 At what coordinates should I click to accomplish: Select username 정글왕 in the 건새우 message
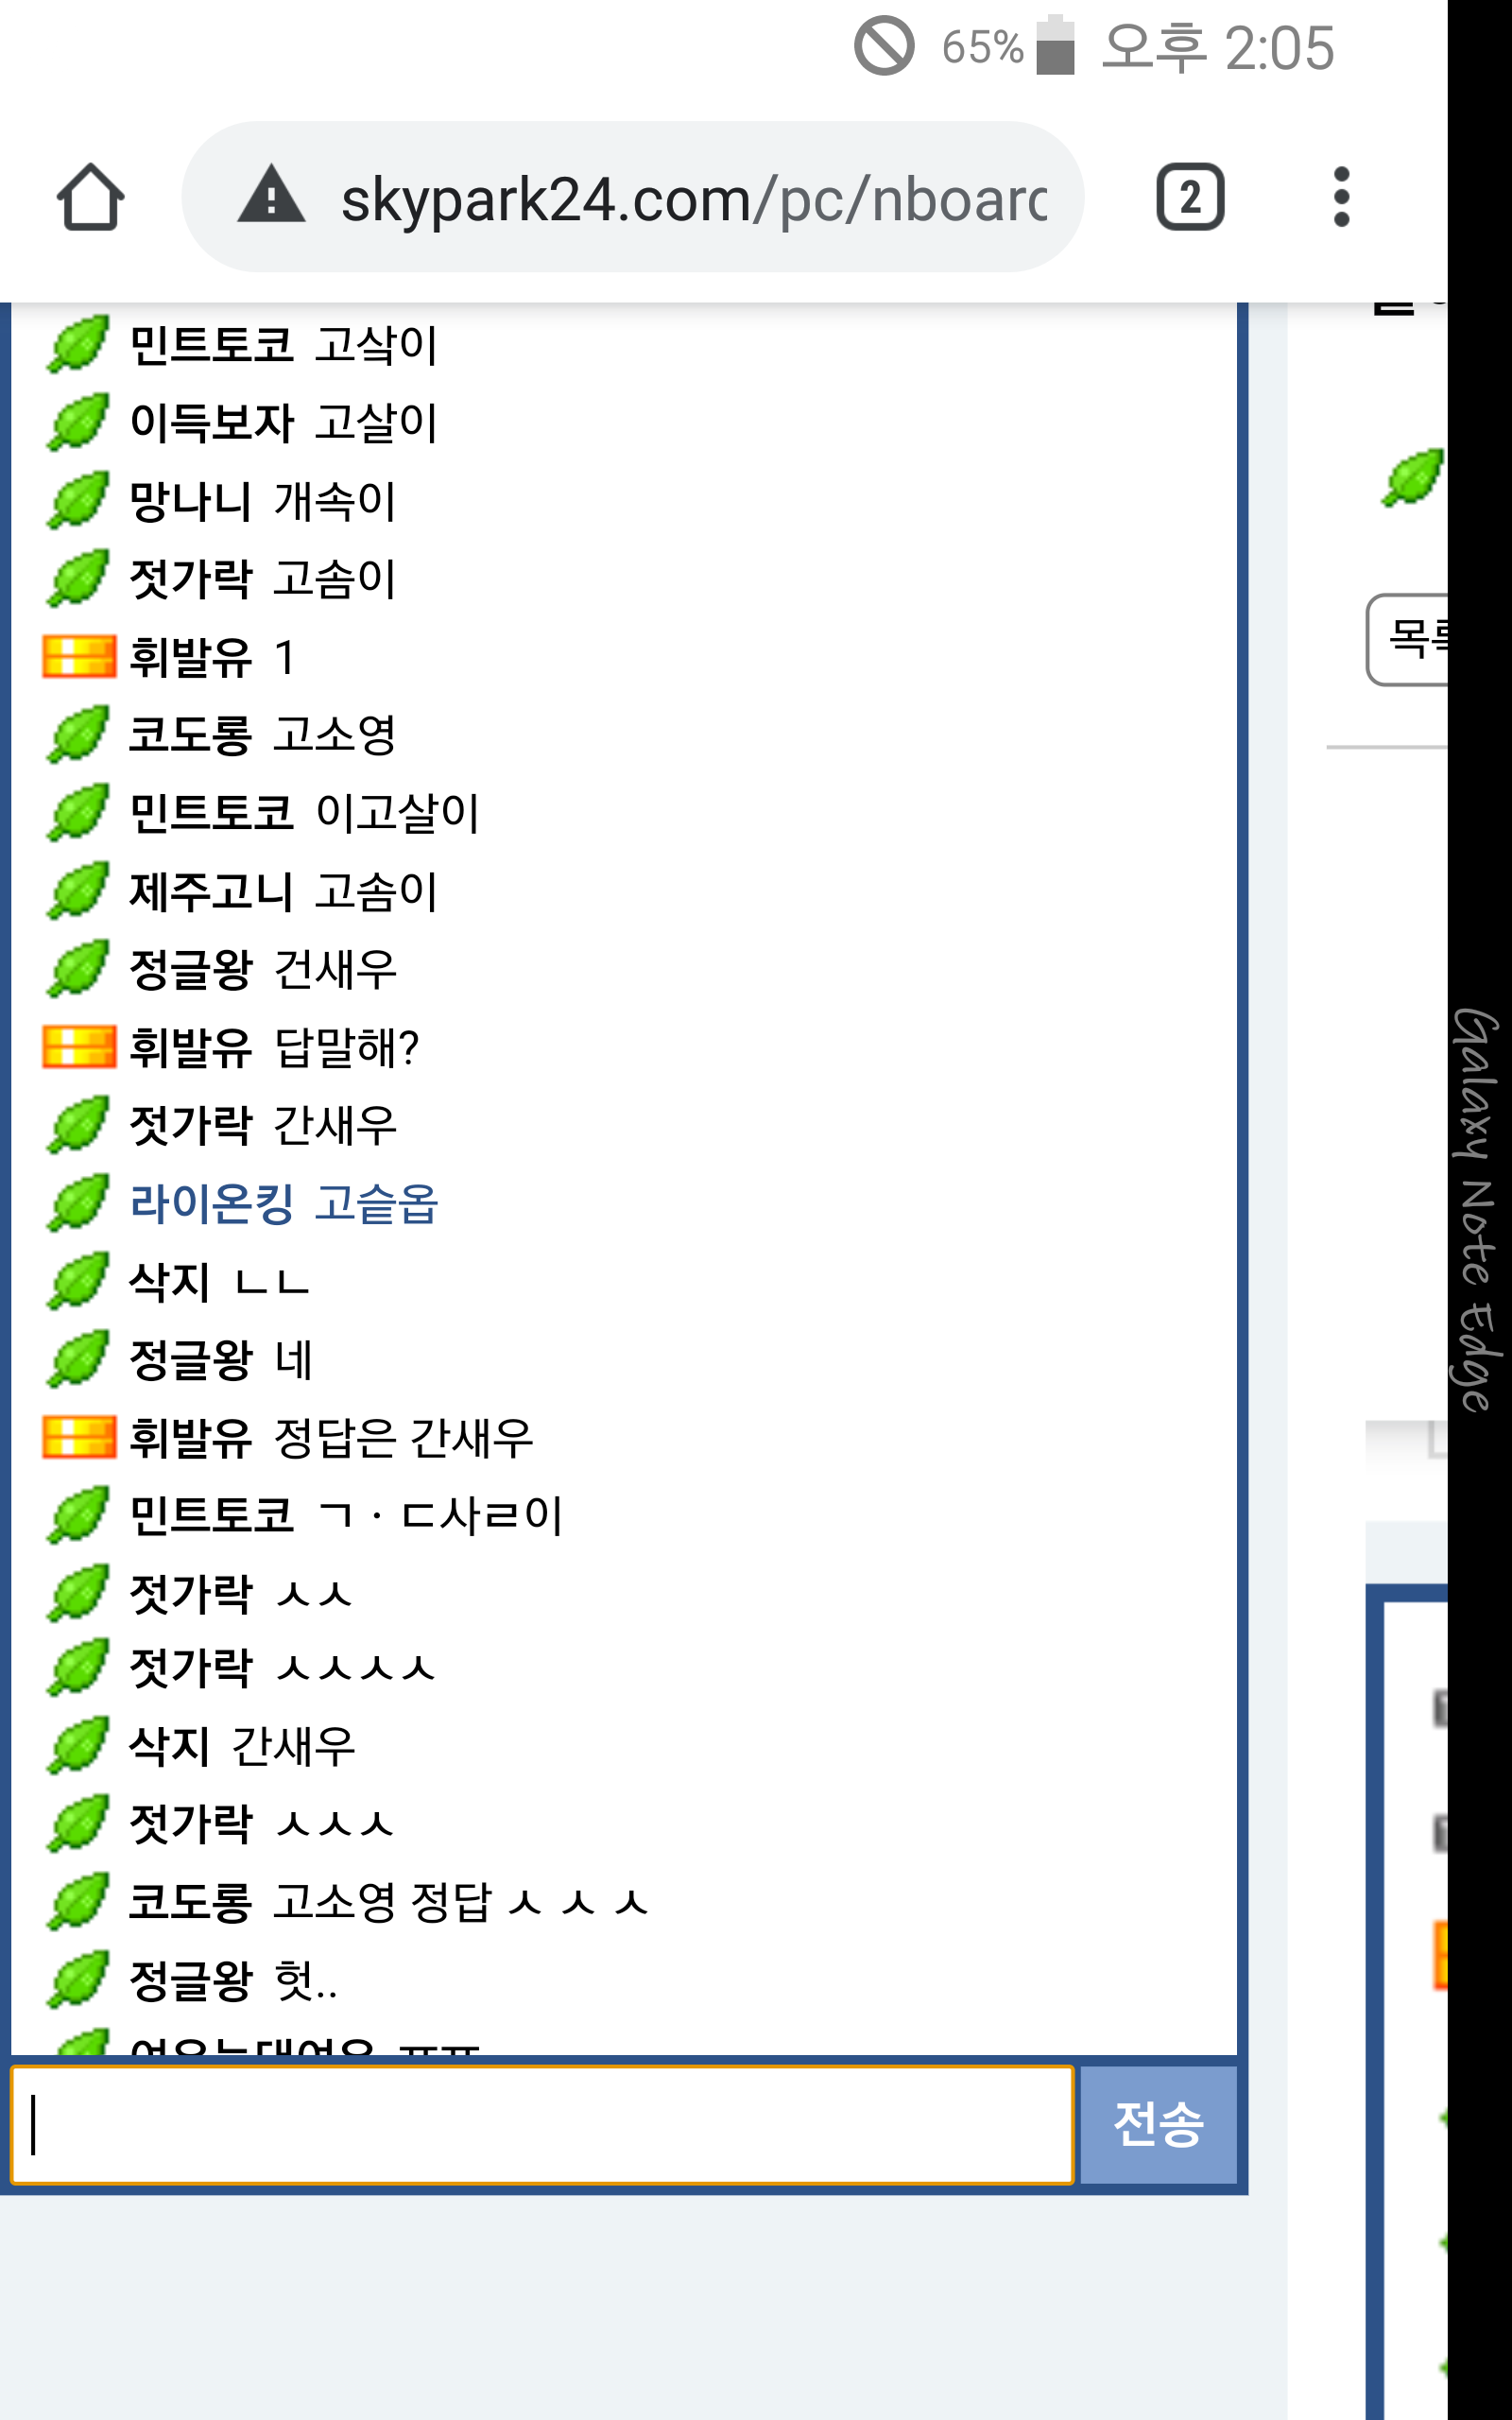(191, 969)
